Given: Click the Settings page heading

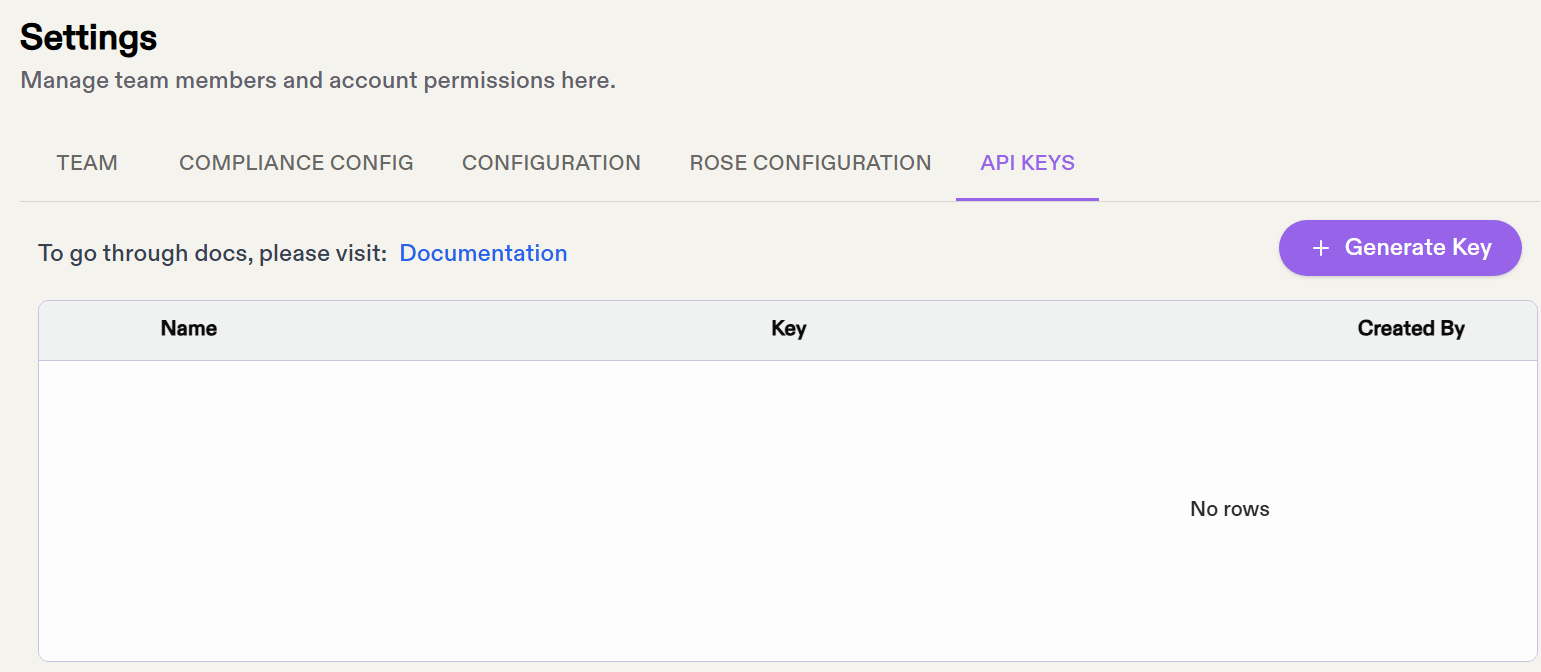Looking at the screenshot, I should 89,38.
